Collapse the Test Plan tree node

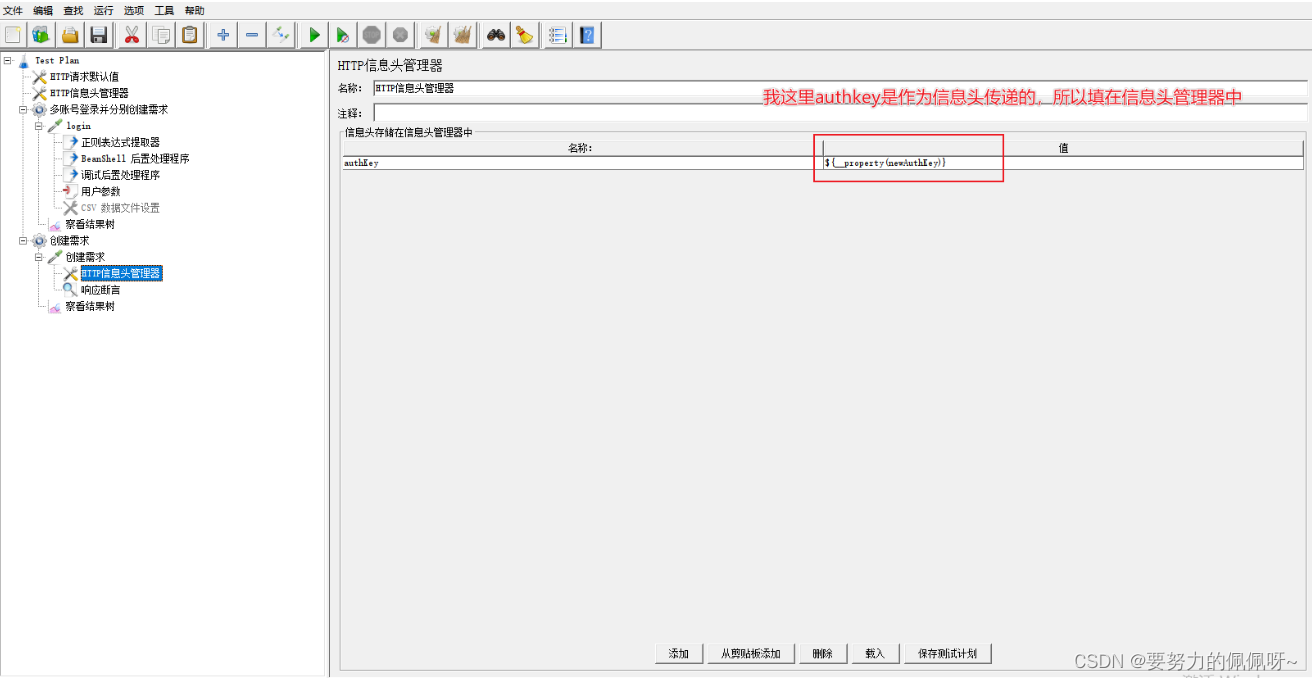[x=7, y=60]
